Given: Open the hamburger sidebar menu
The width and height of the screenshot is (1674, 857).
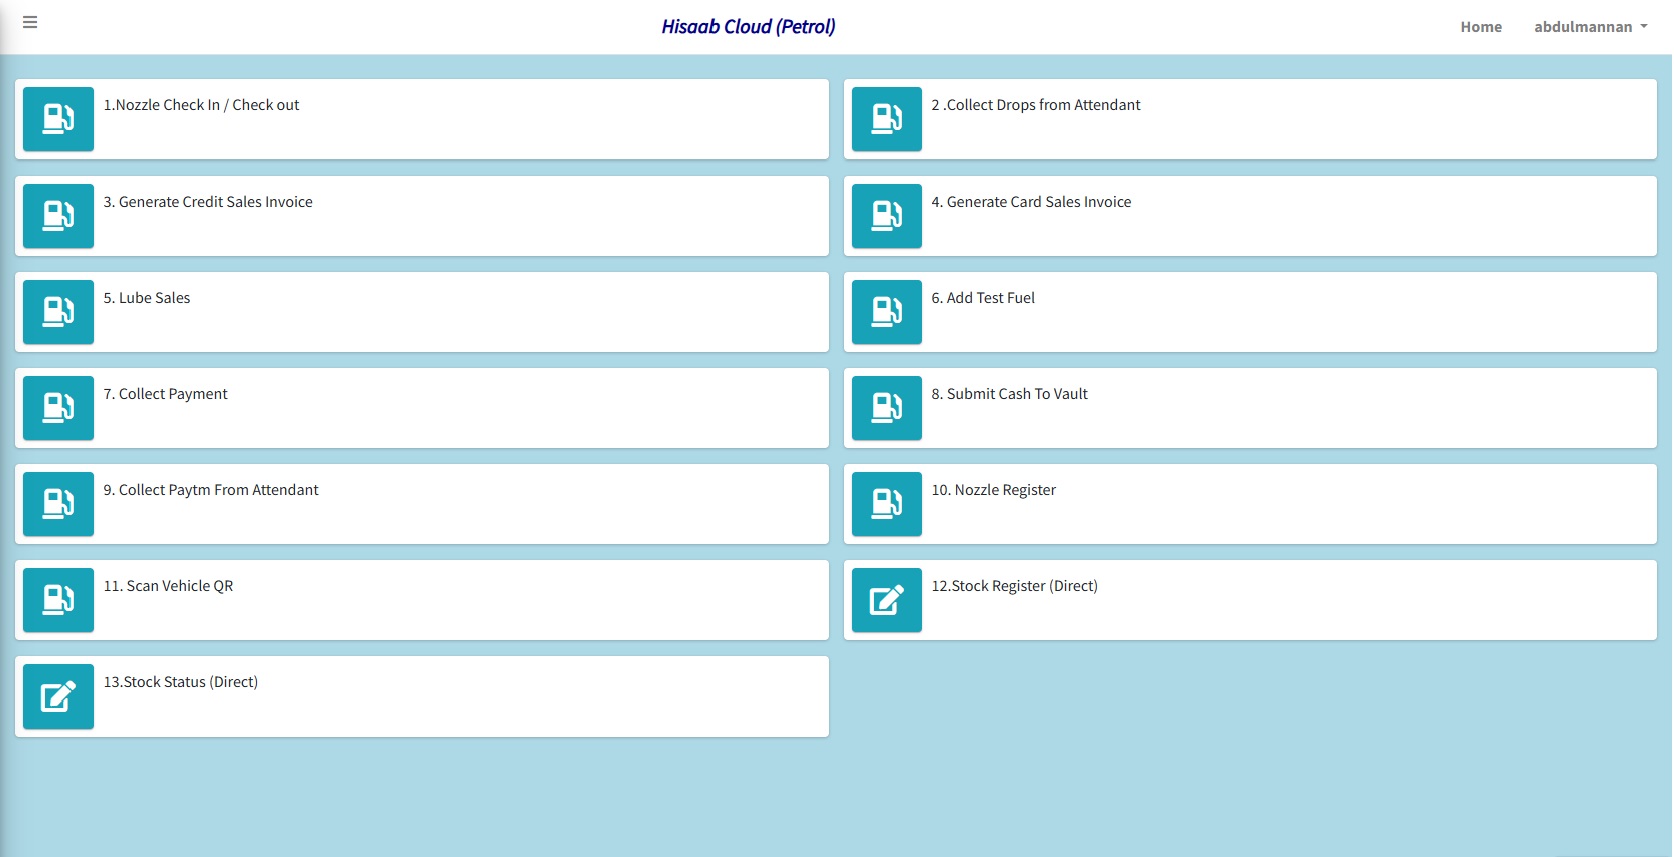Looking at the screenshot, I should pyautogui.click(x=30, y=22).
